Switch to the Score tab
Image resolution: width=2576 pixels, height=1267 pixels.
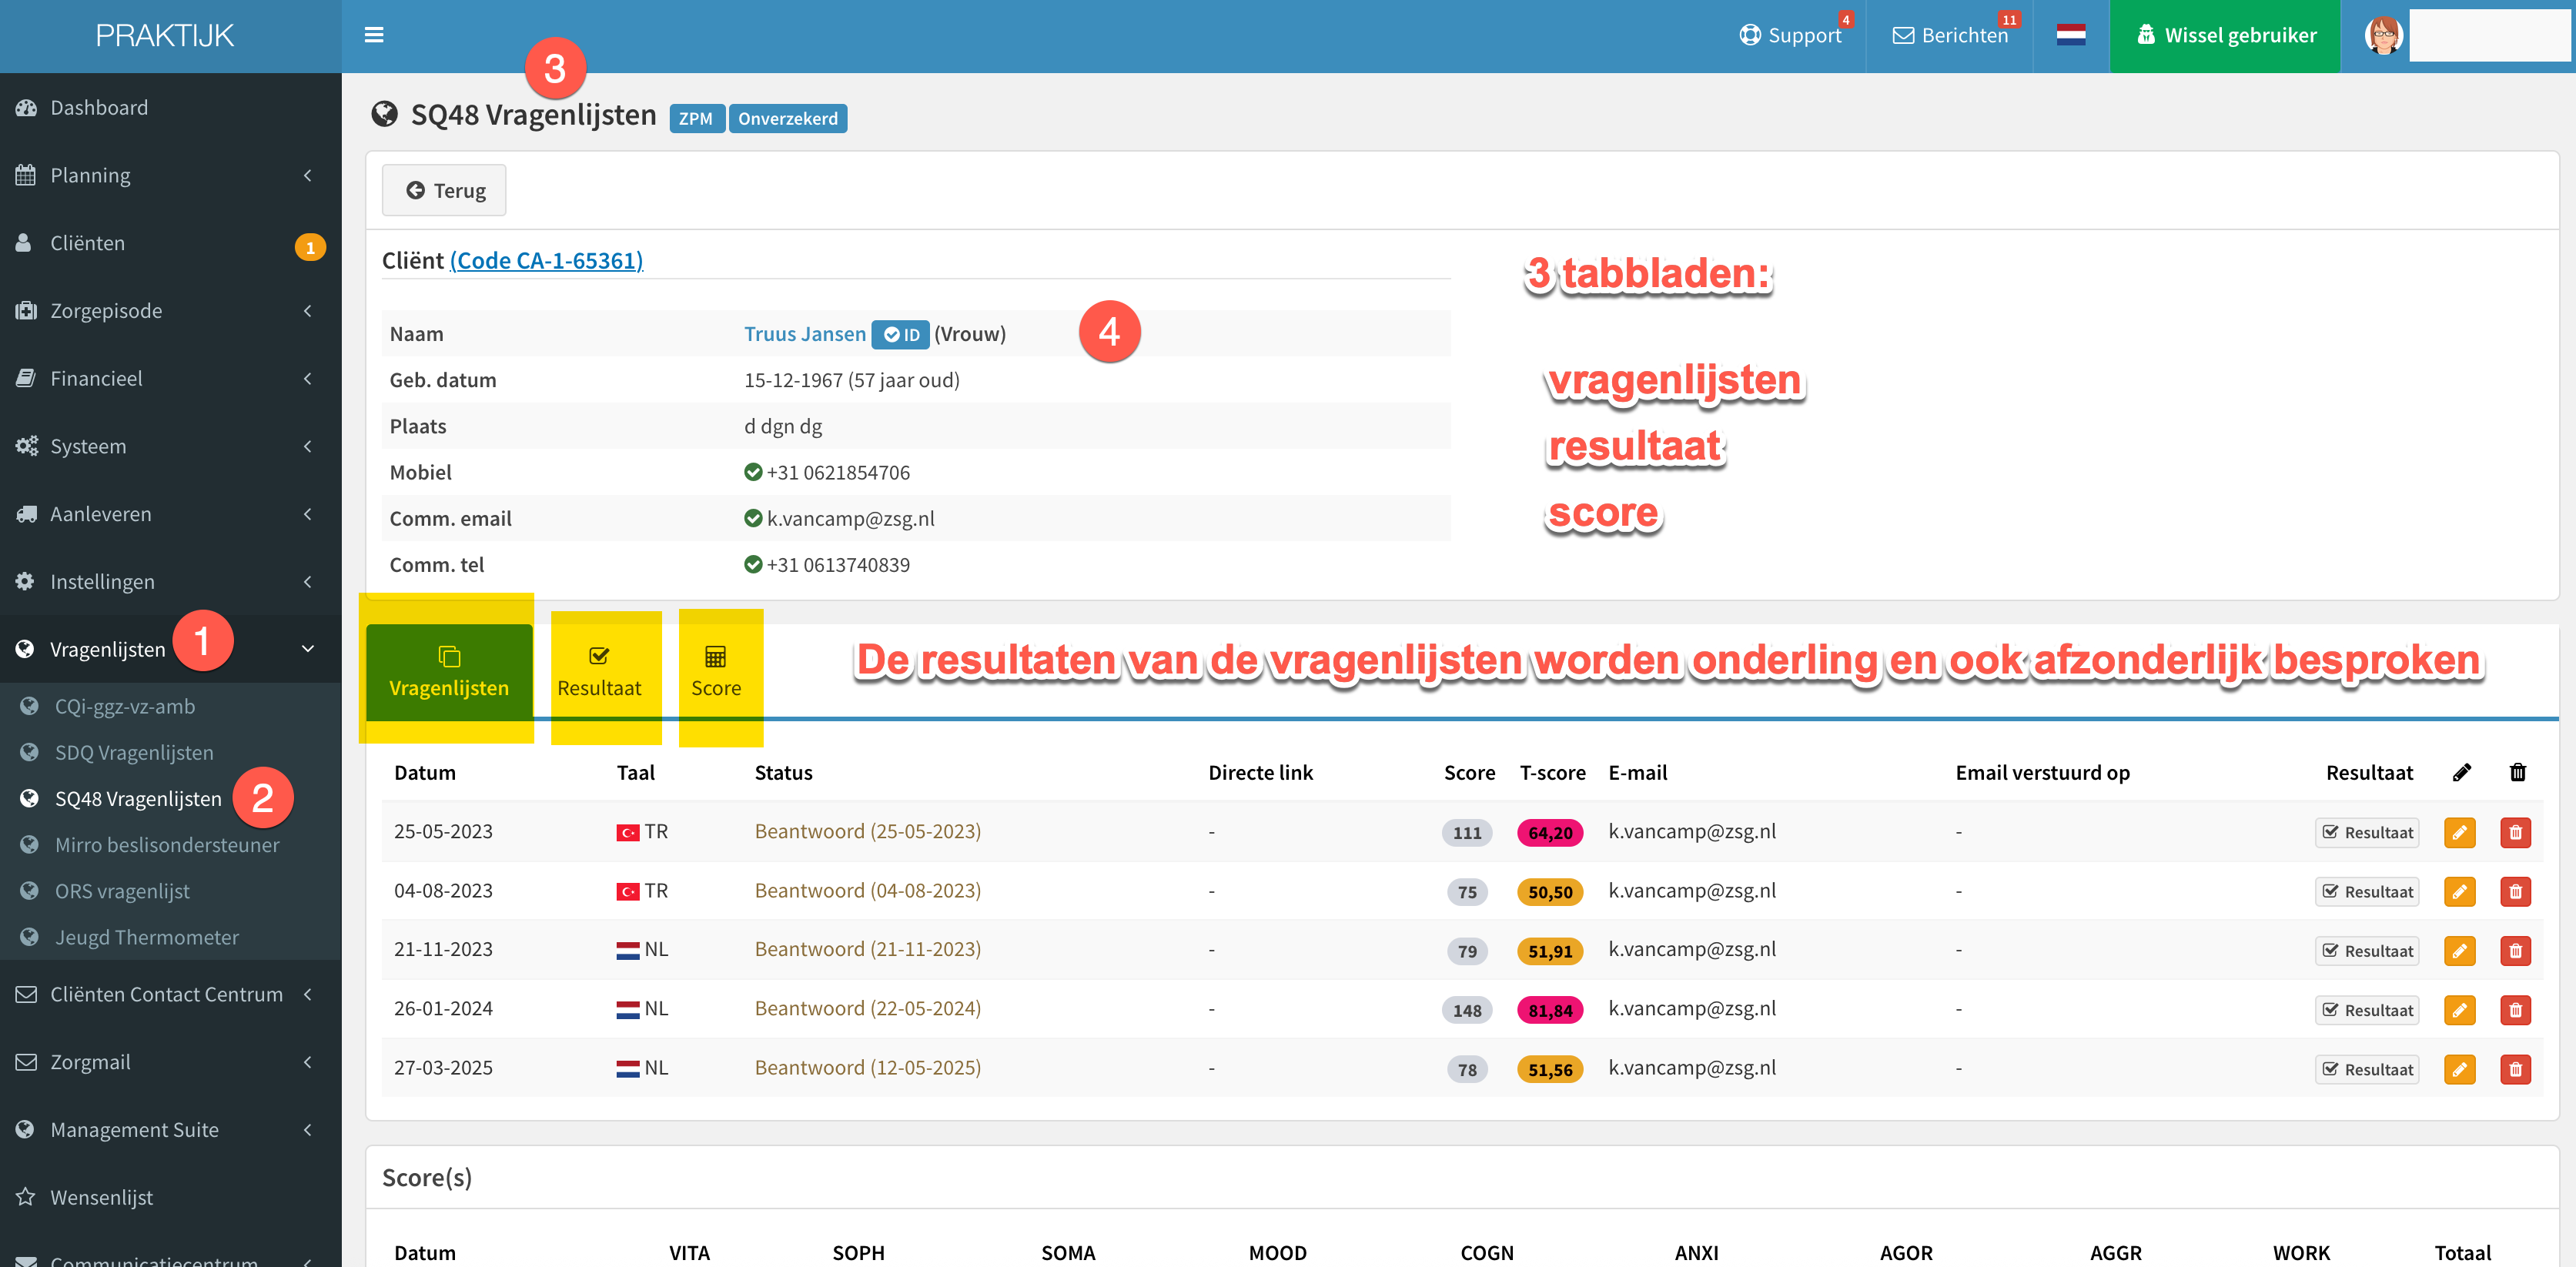716,672
